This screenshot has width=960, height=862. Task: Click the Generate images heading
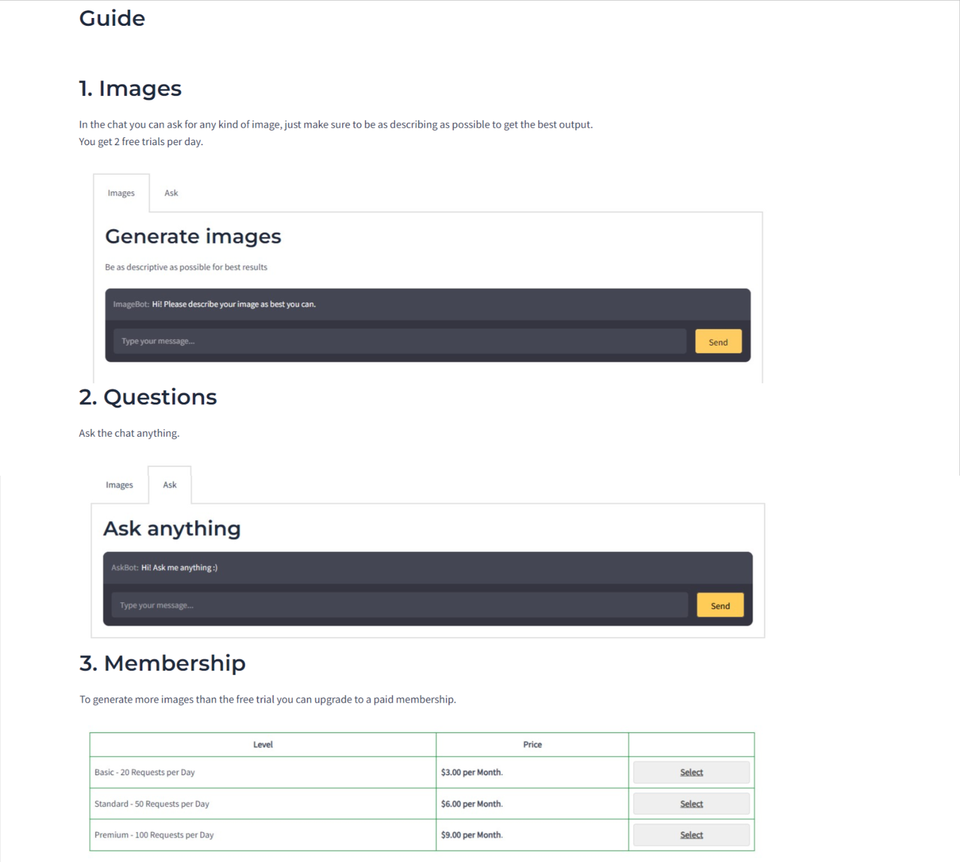click(x=192, y=236)
